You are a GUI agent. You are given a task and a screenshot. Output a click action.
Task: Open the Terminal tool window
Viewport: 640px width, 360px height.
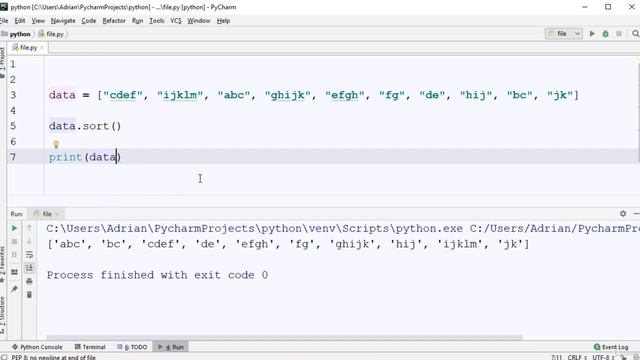point(90,347)
